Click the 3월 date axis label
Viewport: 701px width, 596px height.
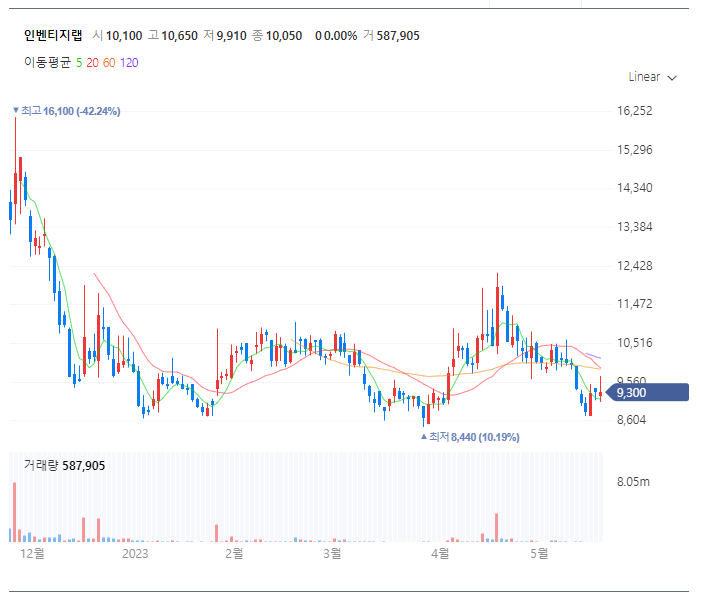tap(332, 554)
